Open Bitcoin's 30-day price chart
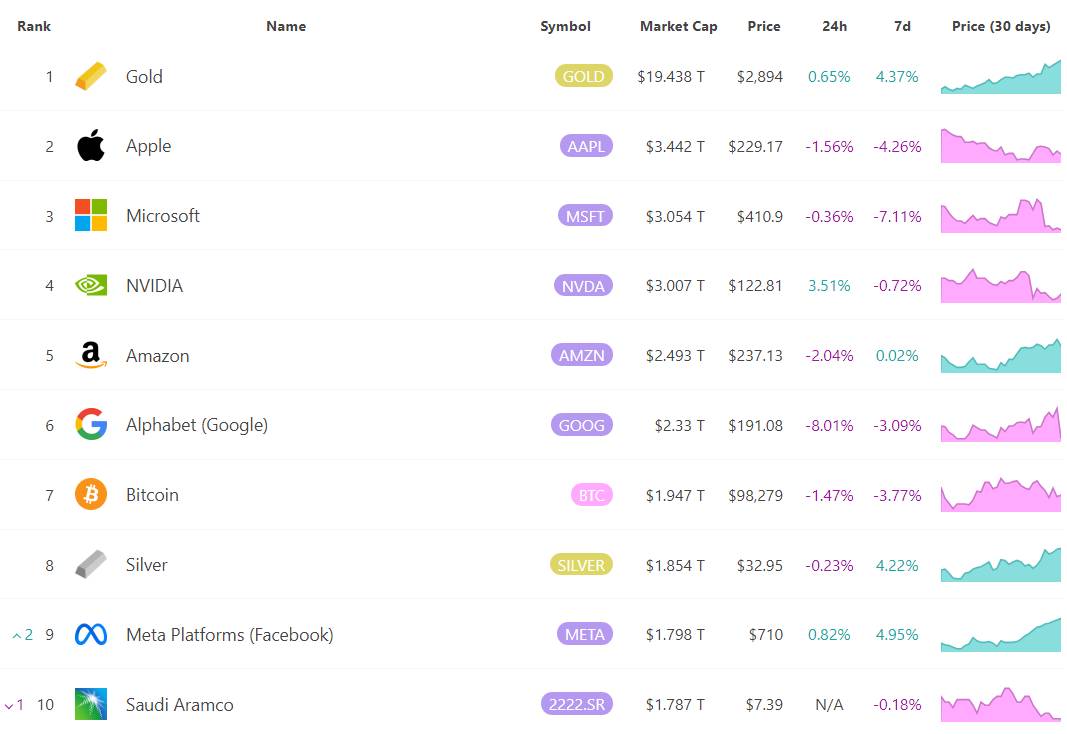This screenshot has height=734, width=1067. point(1000,495)
